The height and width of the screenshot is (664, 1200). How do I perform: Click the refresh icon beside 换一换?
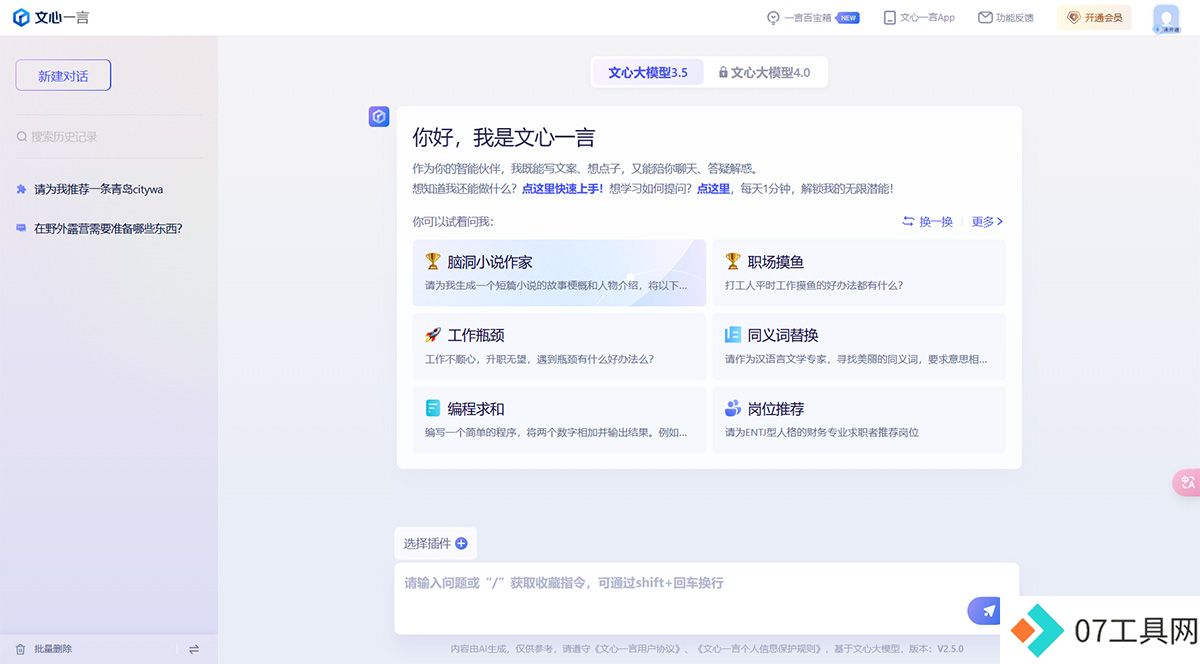coord(908,221)
